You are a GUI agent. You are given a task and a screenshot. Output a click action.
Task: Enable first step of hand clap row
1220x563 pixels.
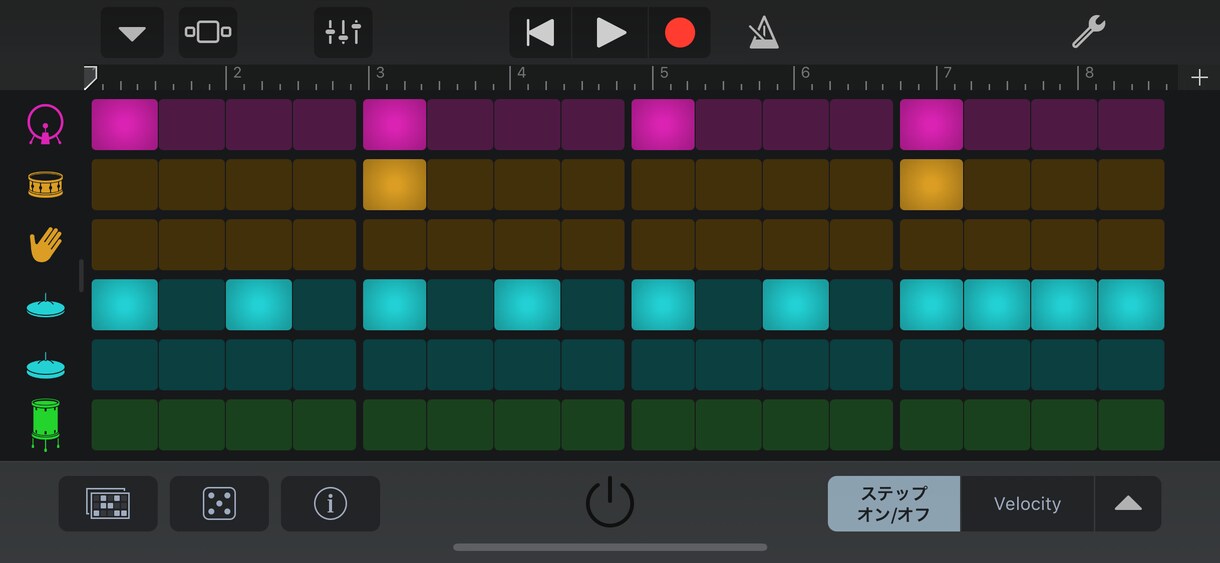coord(125,244)
